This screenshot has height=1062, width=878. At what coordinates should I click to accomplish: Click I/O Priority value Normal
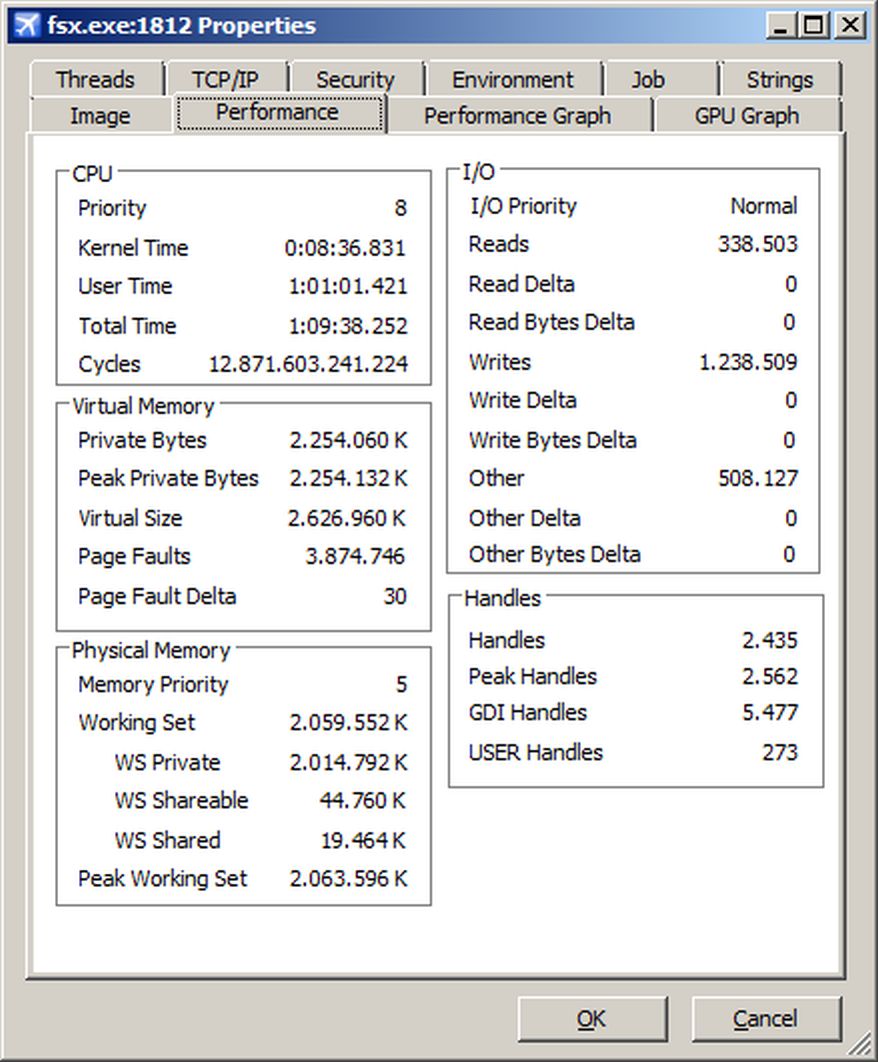coord(764,206)
